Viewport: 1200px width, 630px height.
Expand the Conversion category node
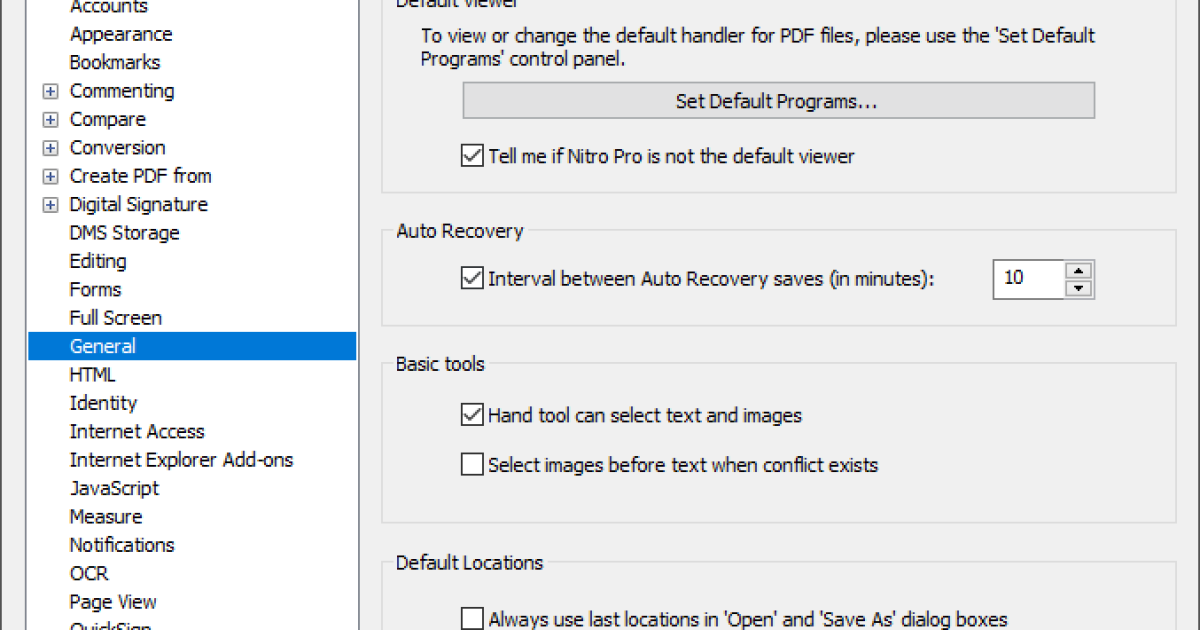coord(50,148)
